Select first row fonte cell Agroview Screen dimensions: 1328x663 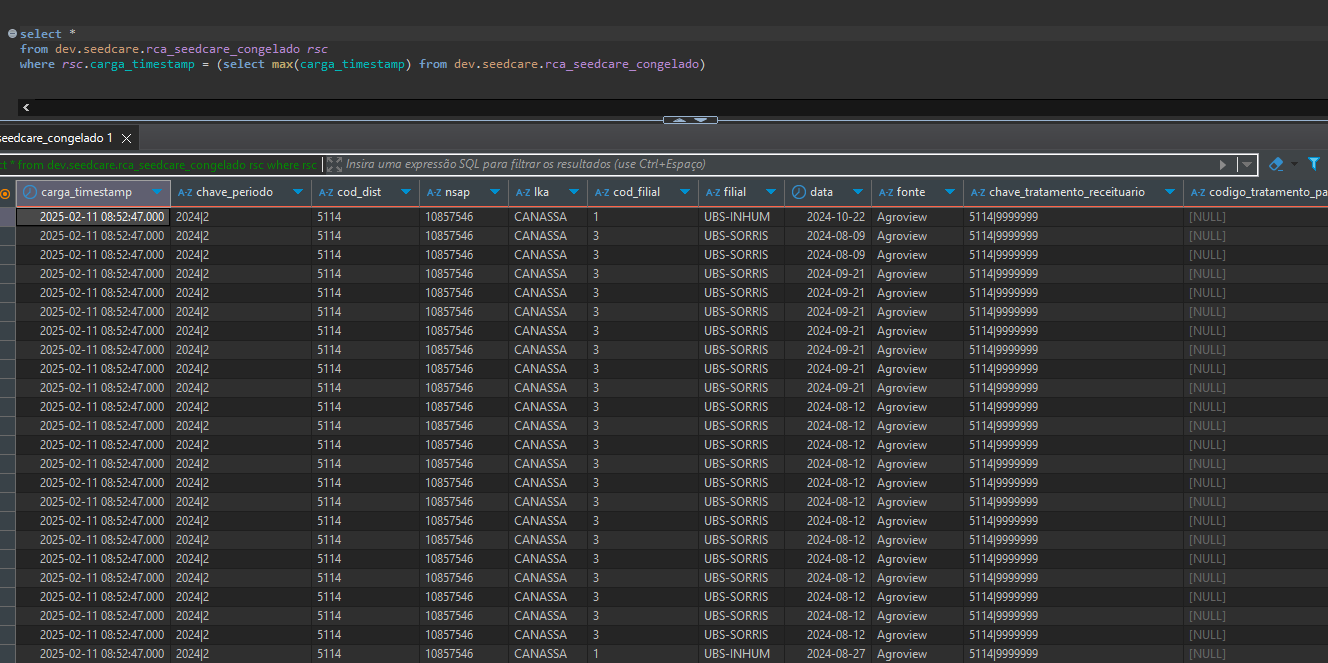917,217
